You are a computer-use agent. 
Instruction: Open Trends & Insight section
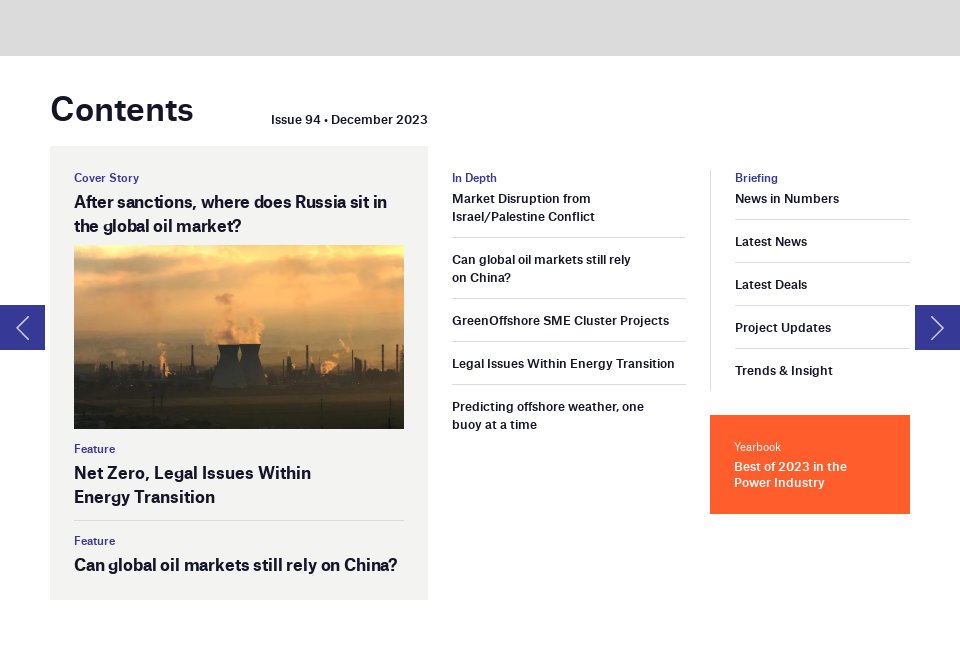(x=784, y=370)
